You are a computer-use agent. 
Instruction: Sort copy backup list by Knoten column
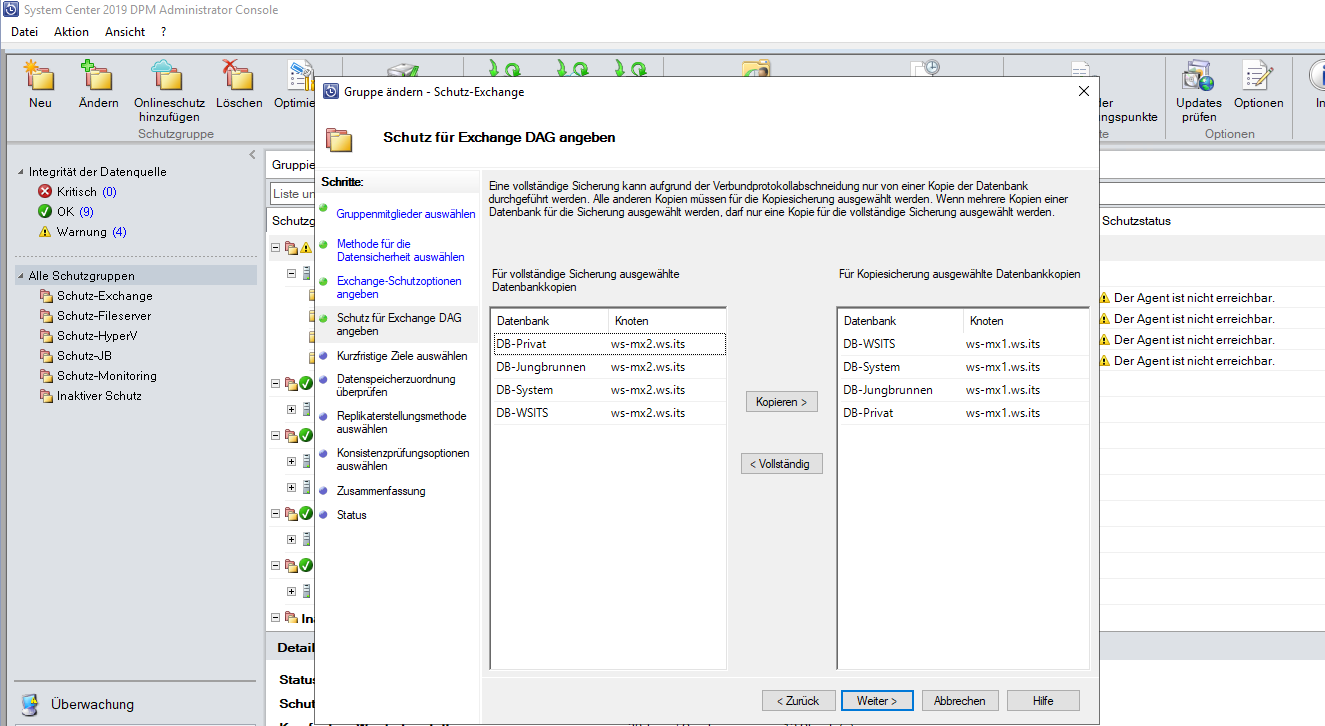click(1026, 321)
